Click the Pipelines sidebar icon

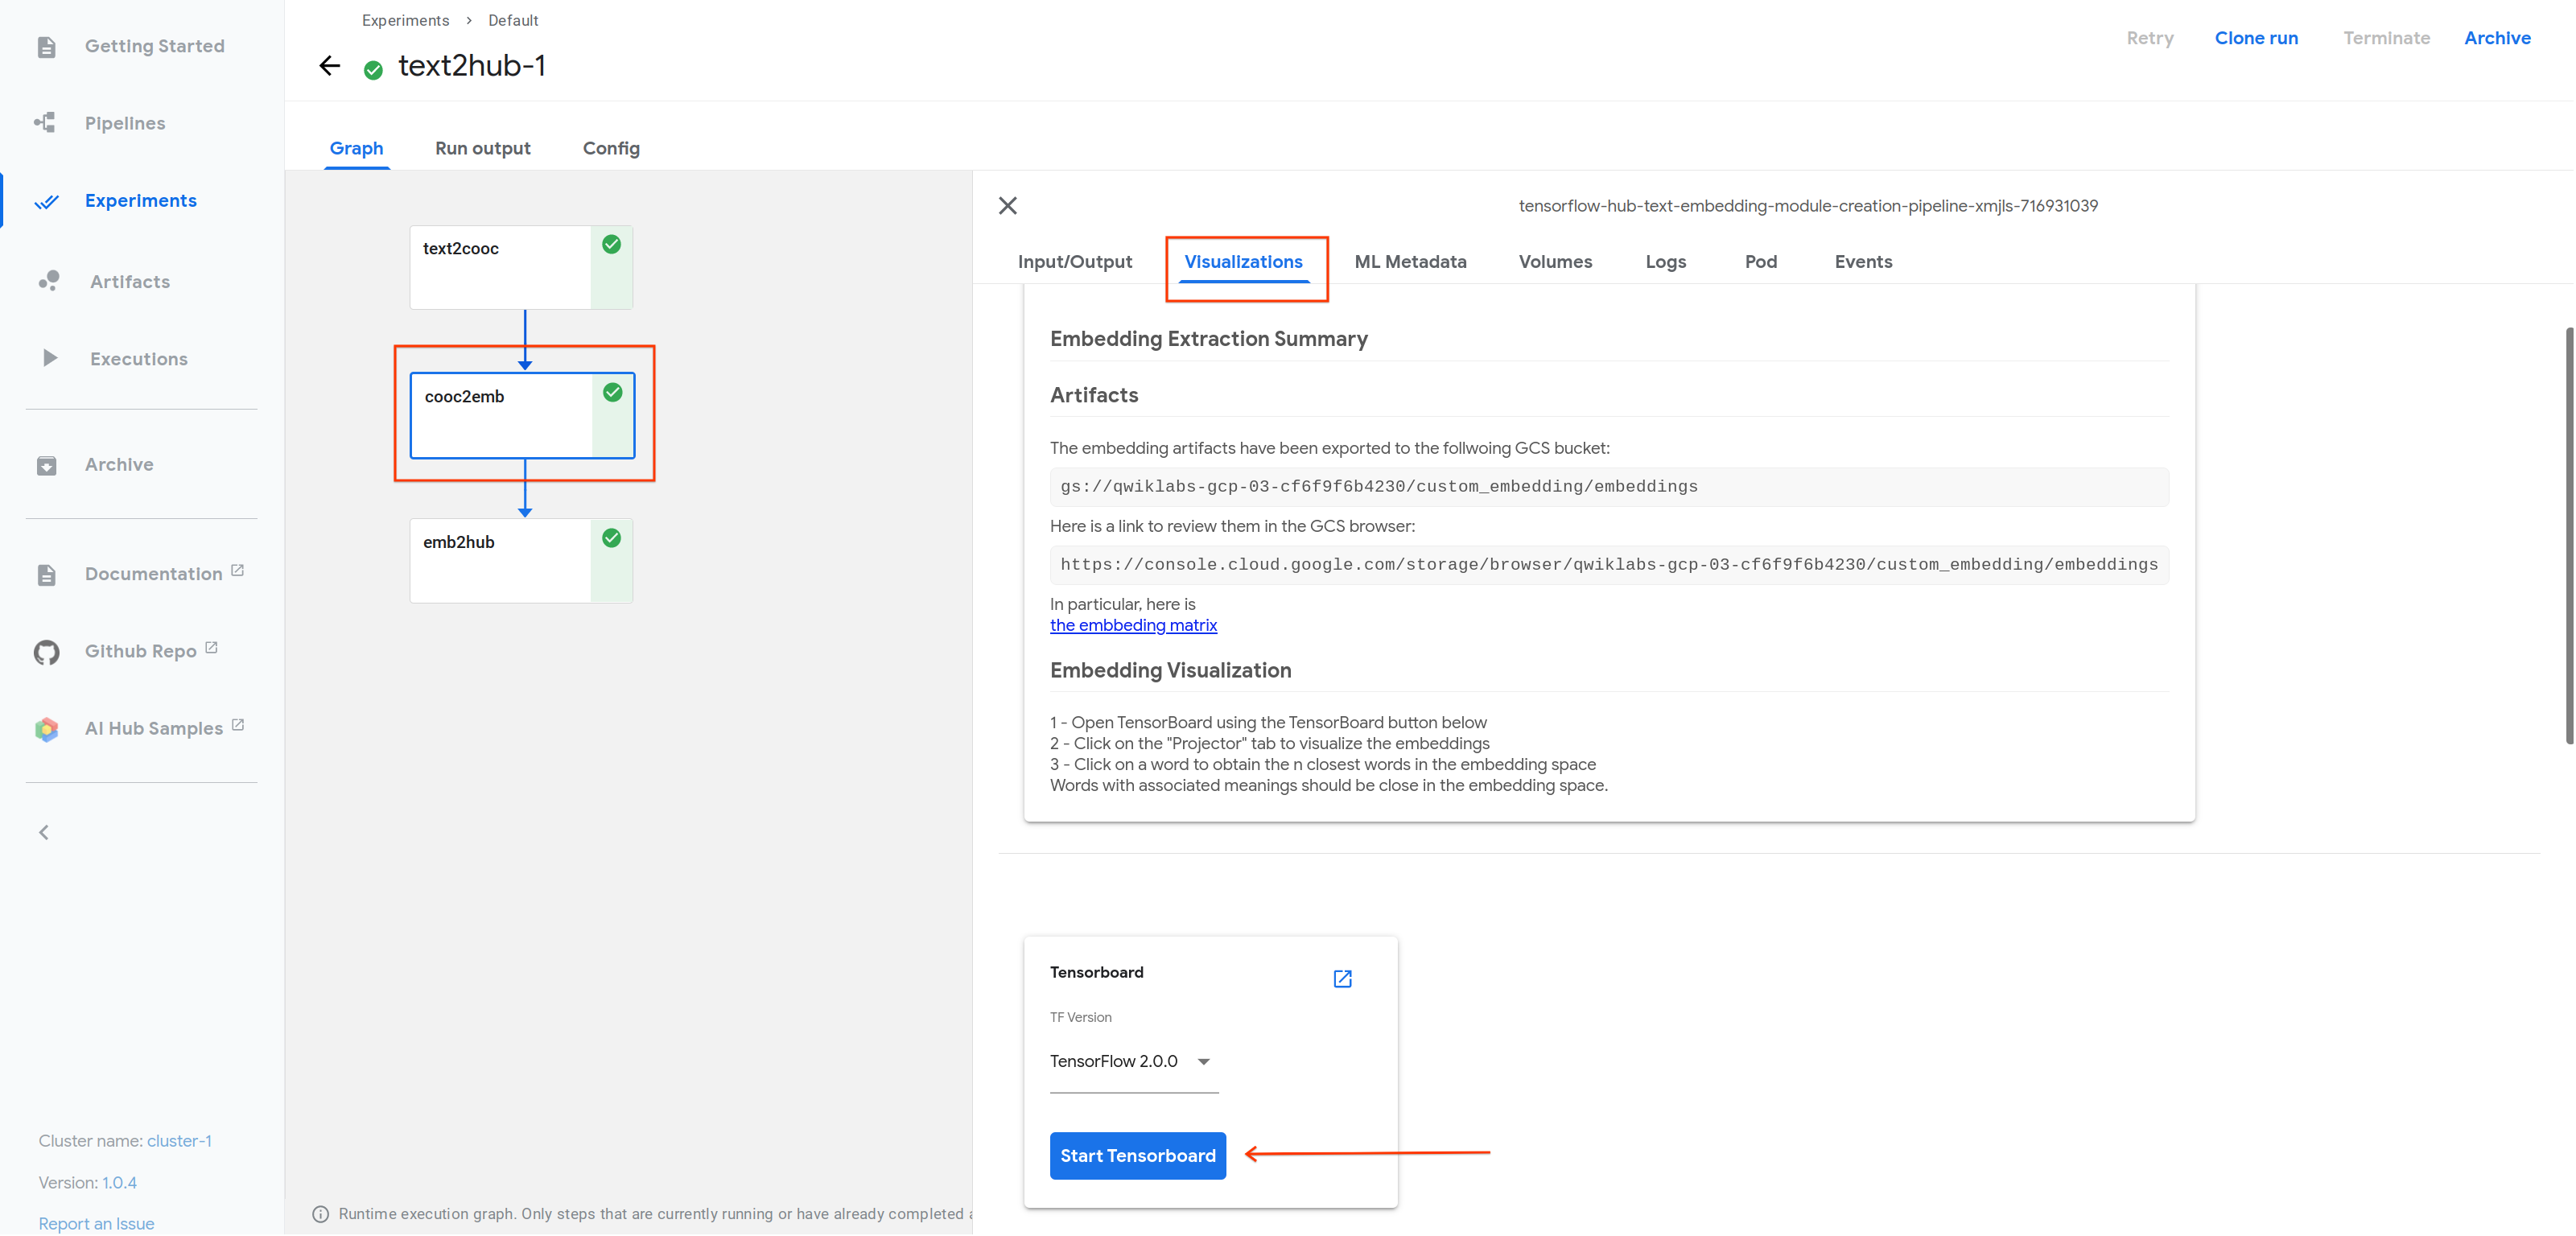45,123
